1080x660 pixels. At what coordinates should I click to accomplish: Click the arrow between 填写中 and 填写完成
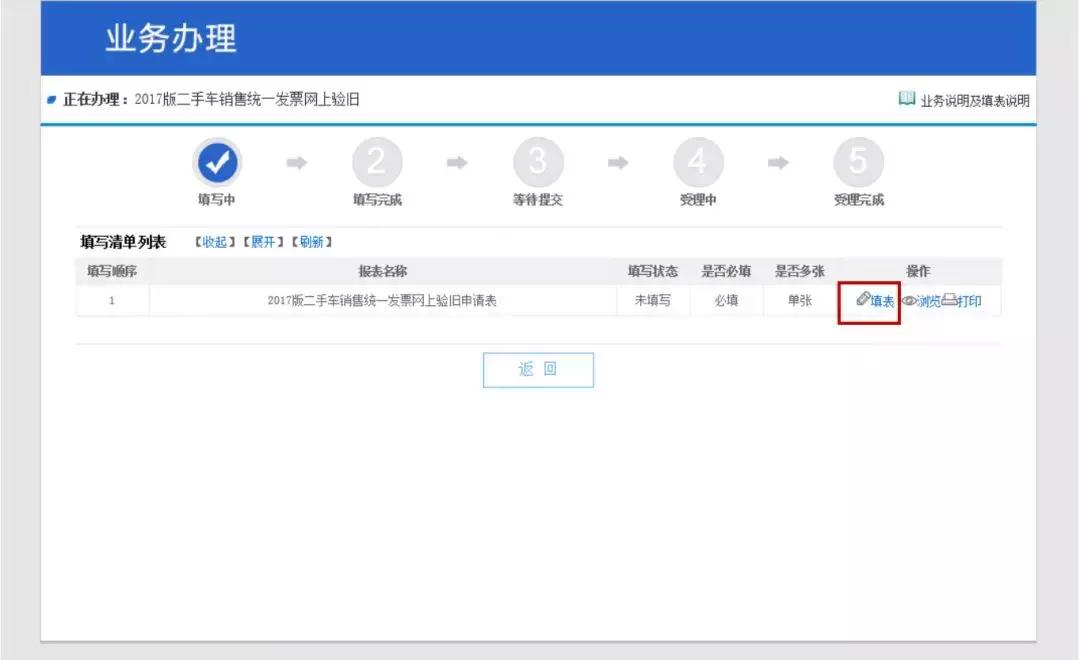click(296, 160)
